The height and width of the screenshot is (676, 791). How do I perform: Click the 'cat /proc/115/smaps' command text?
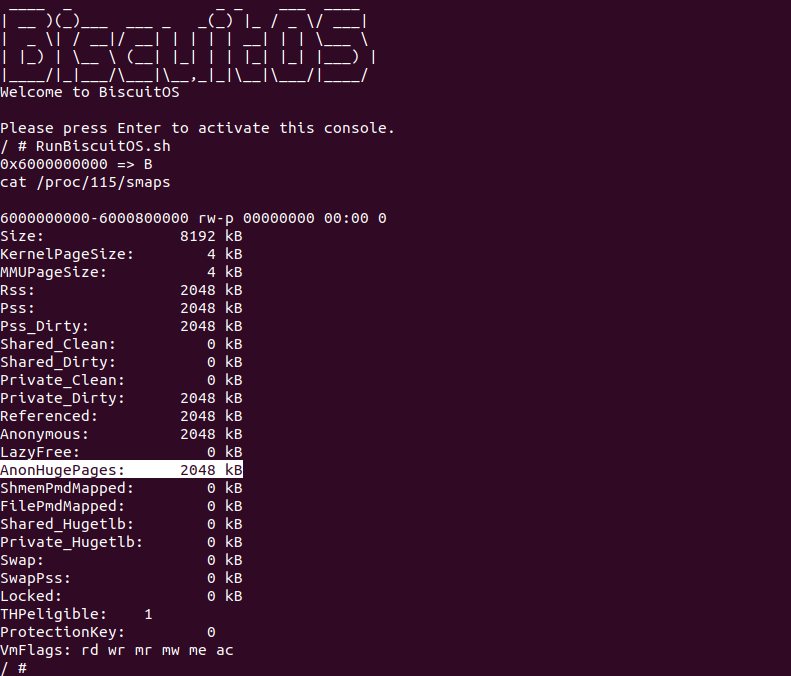(85, 182)
